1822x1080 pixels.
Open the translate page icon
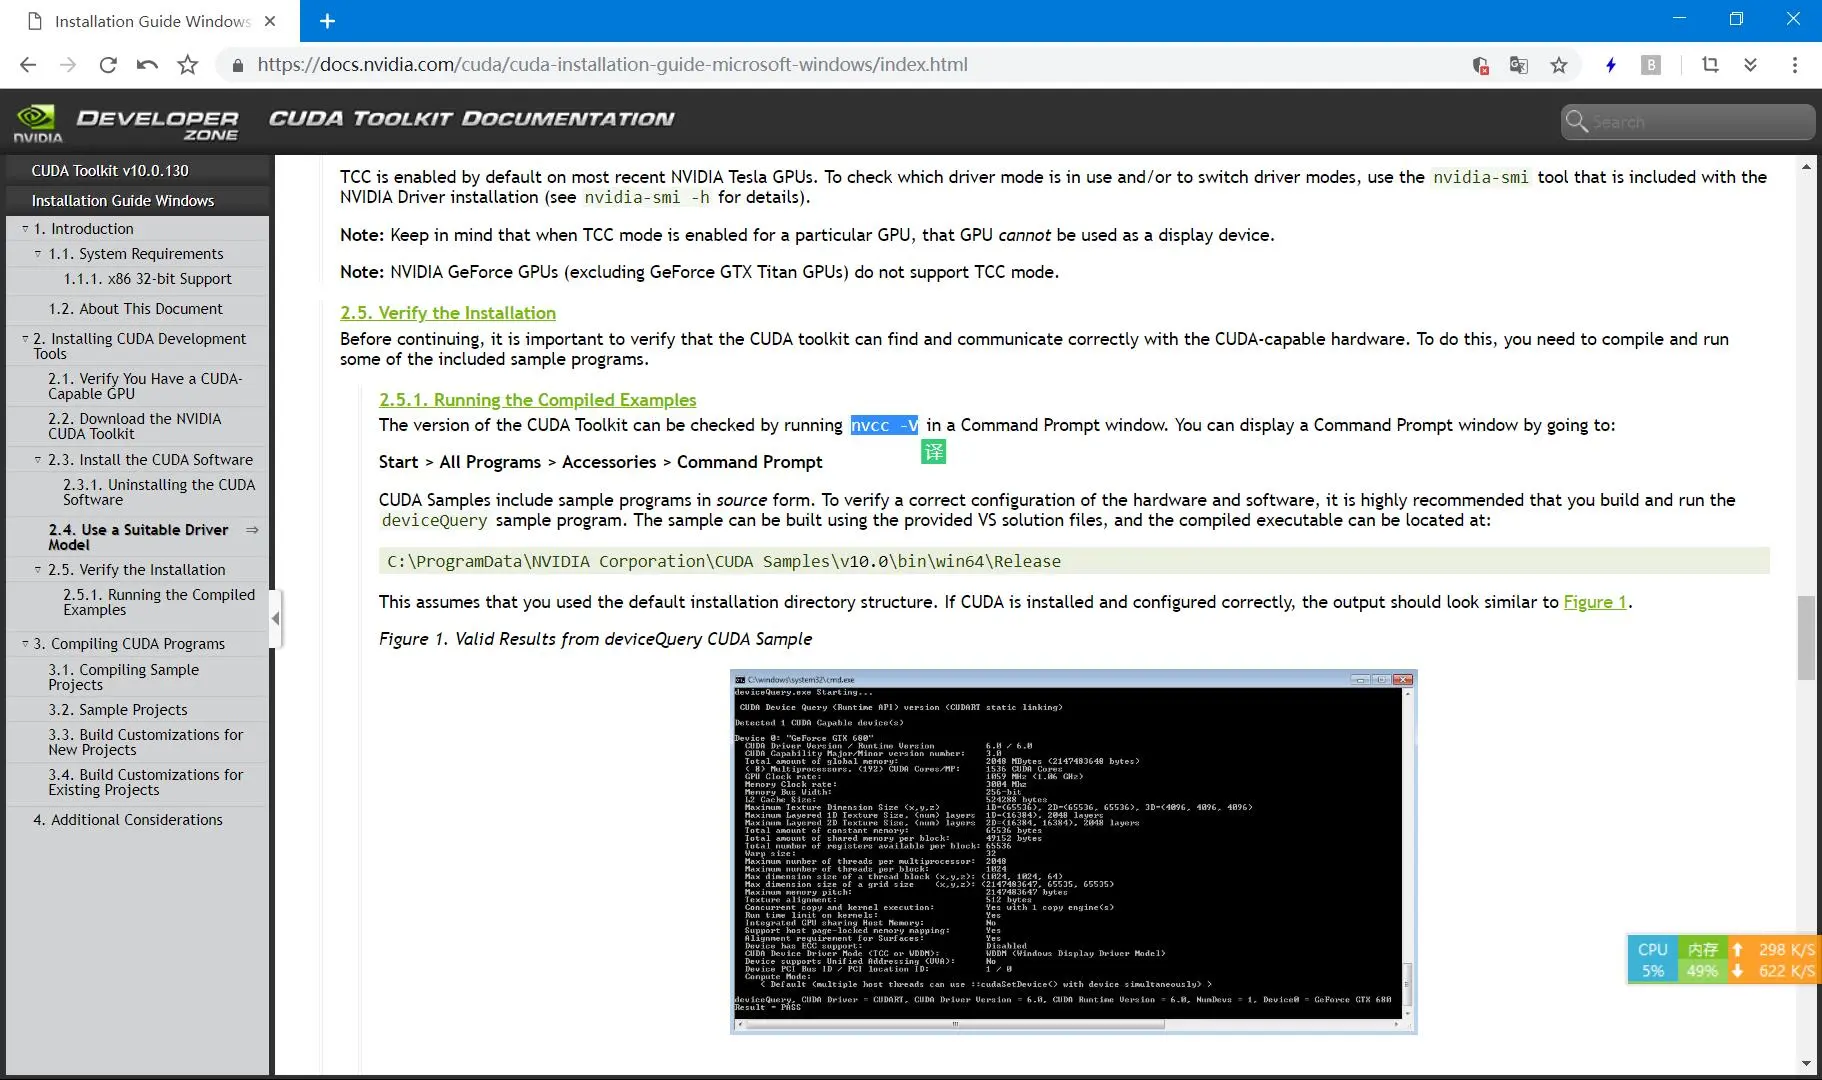pyautogui.click(x=1519, y=65)
